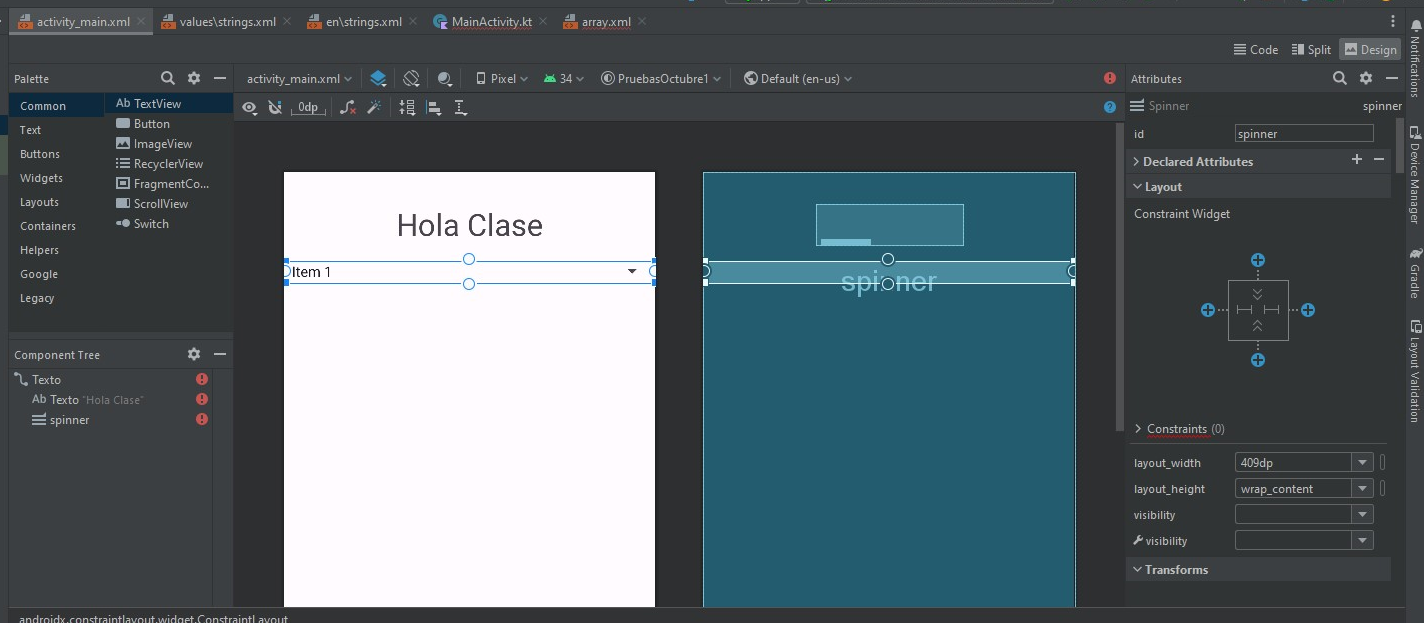Click the Infer Constraints magic wand
Viewport: 1424px width, 623px height.
pyautogui.click(x=375, y=107)
